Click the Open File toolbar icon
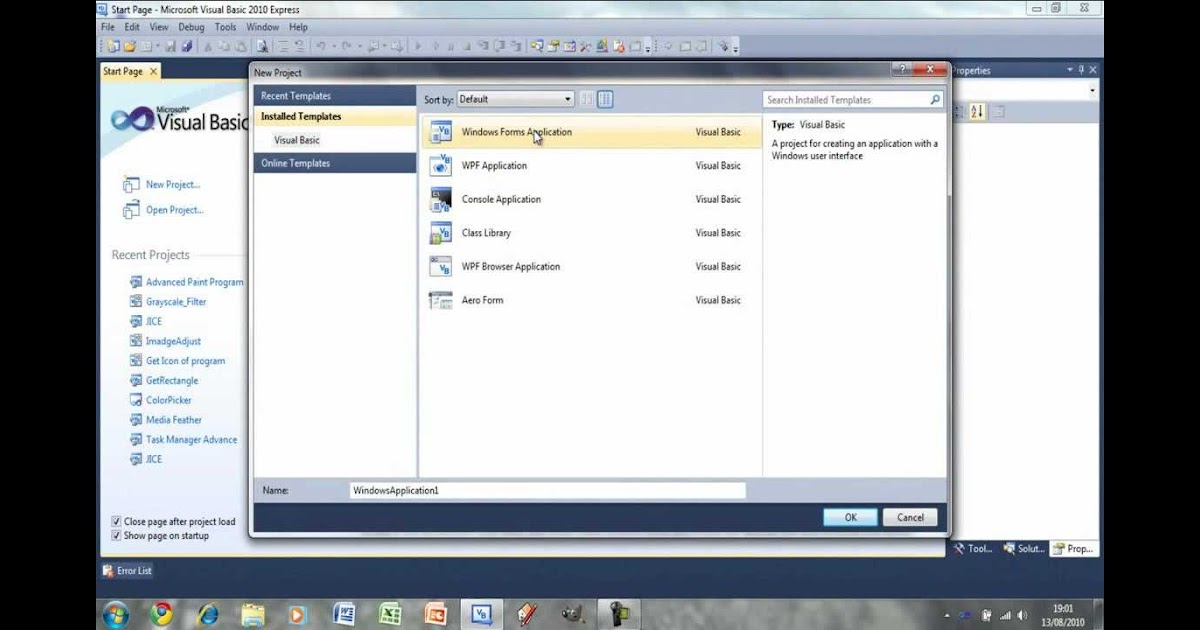Image resolution: width=1200 pixels, height=630 pixels. [128, 46]
